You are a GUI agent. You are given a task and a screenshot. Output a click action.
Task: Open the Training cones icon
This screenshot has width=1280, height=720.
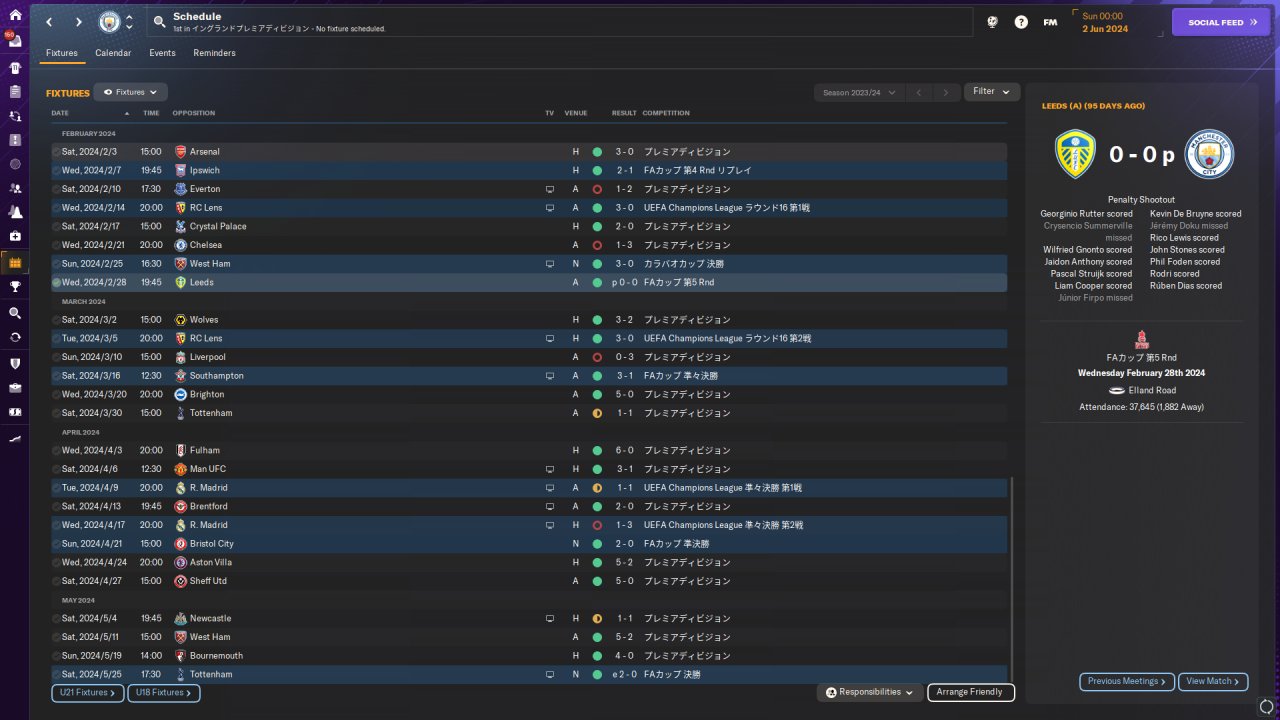15,212
